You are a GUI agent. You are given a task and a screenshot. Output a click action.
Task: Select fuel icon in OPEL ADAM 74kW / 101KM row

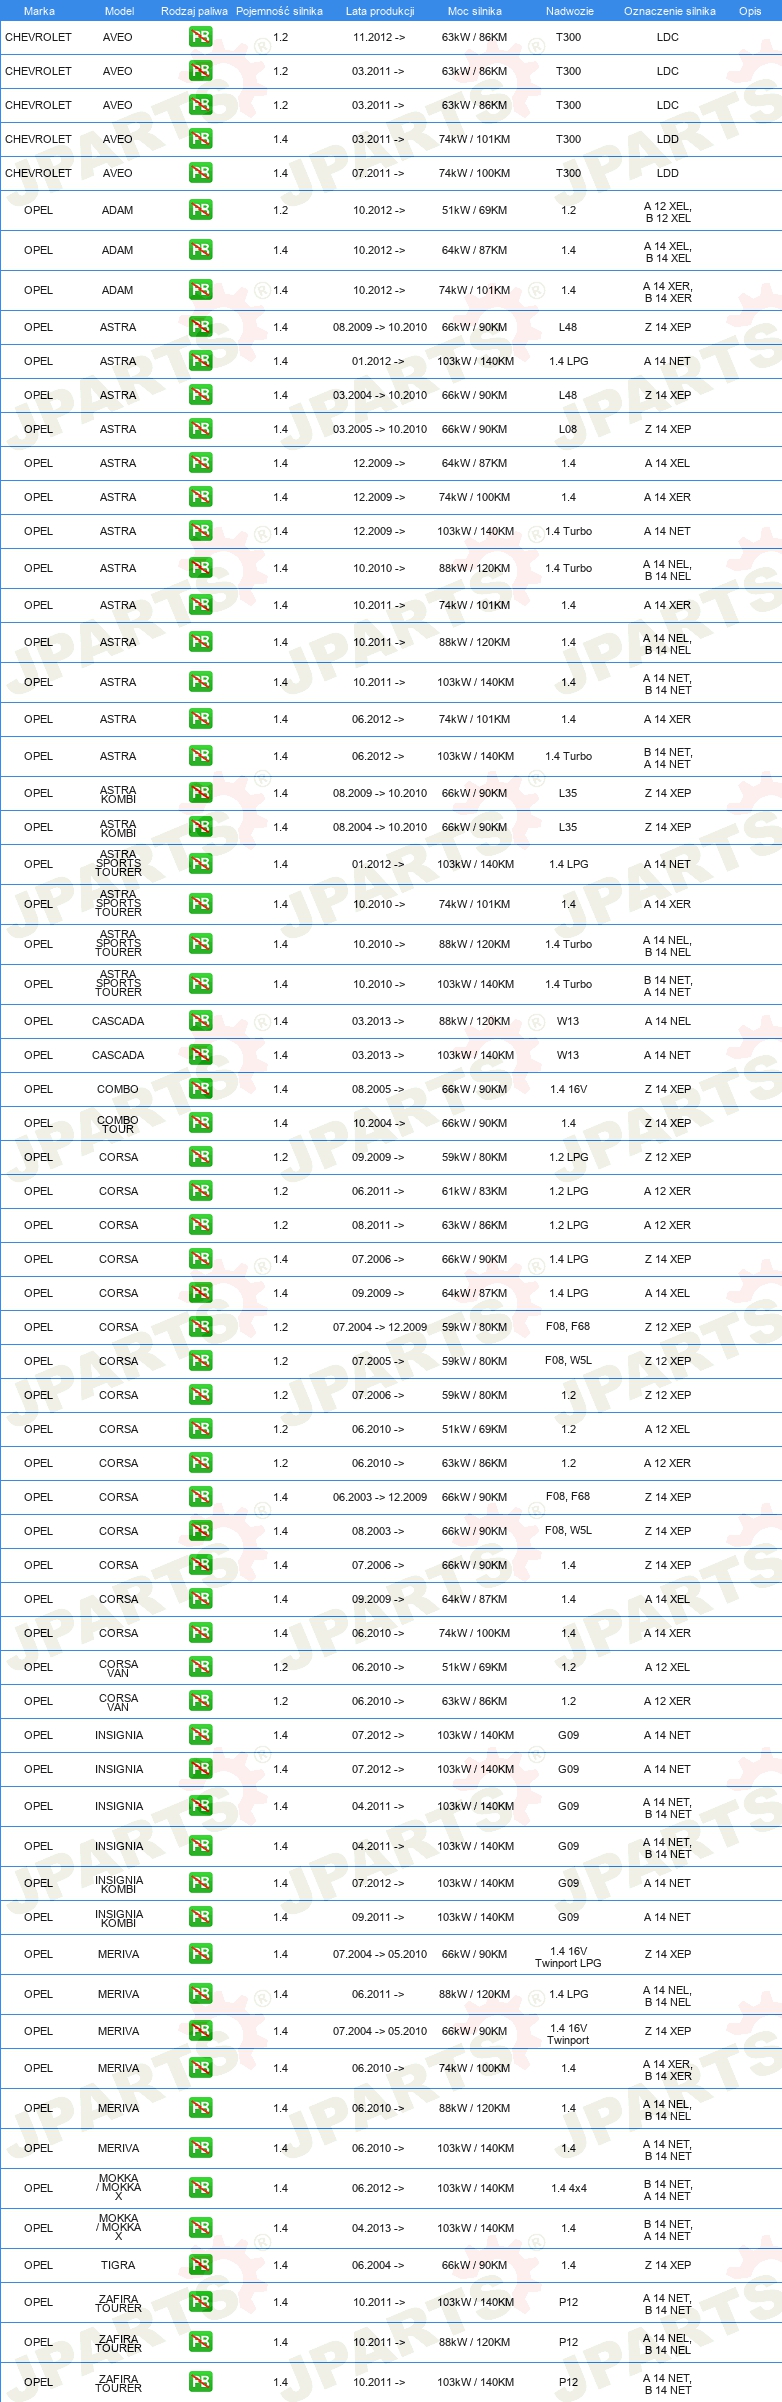[200, 290]
